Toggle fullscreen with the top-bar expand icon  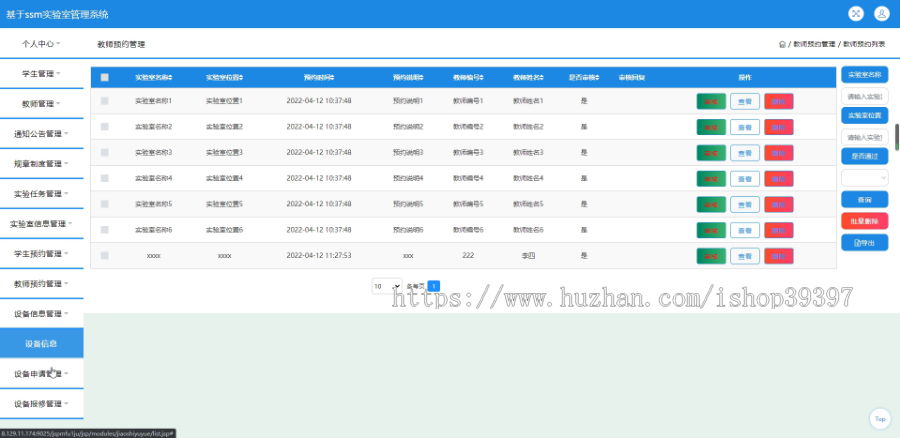coord(856,14)
